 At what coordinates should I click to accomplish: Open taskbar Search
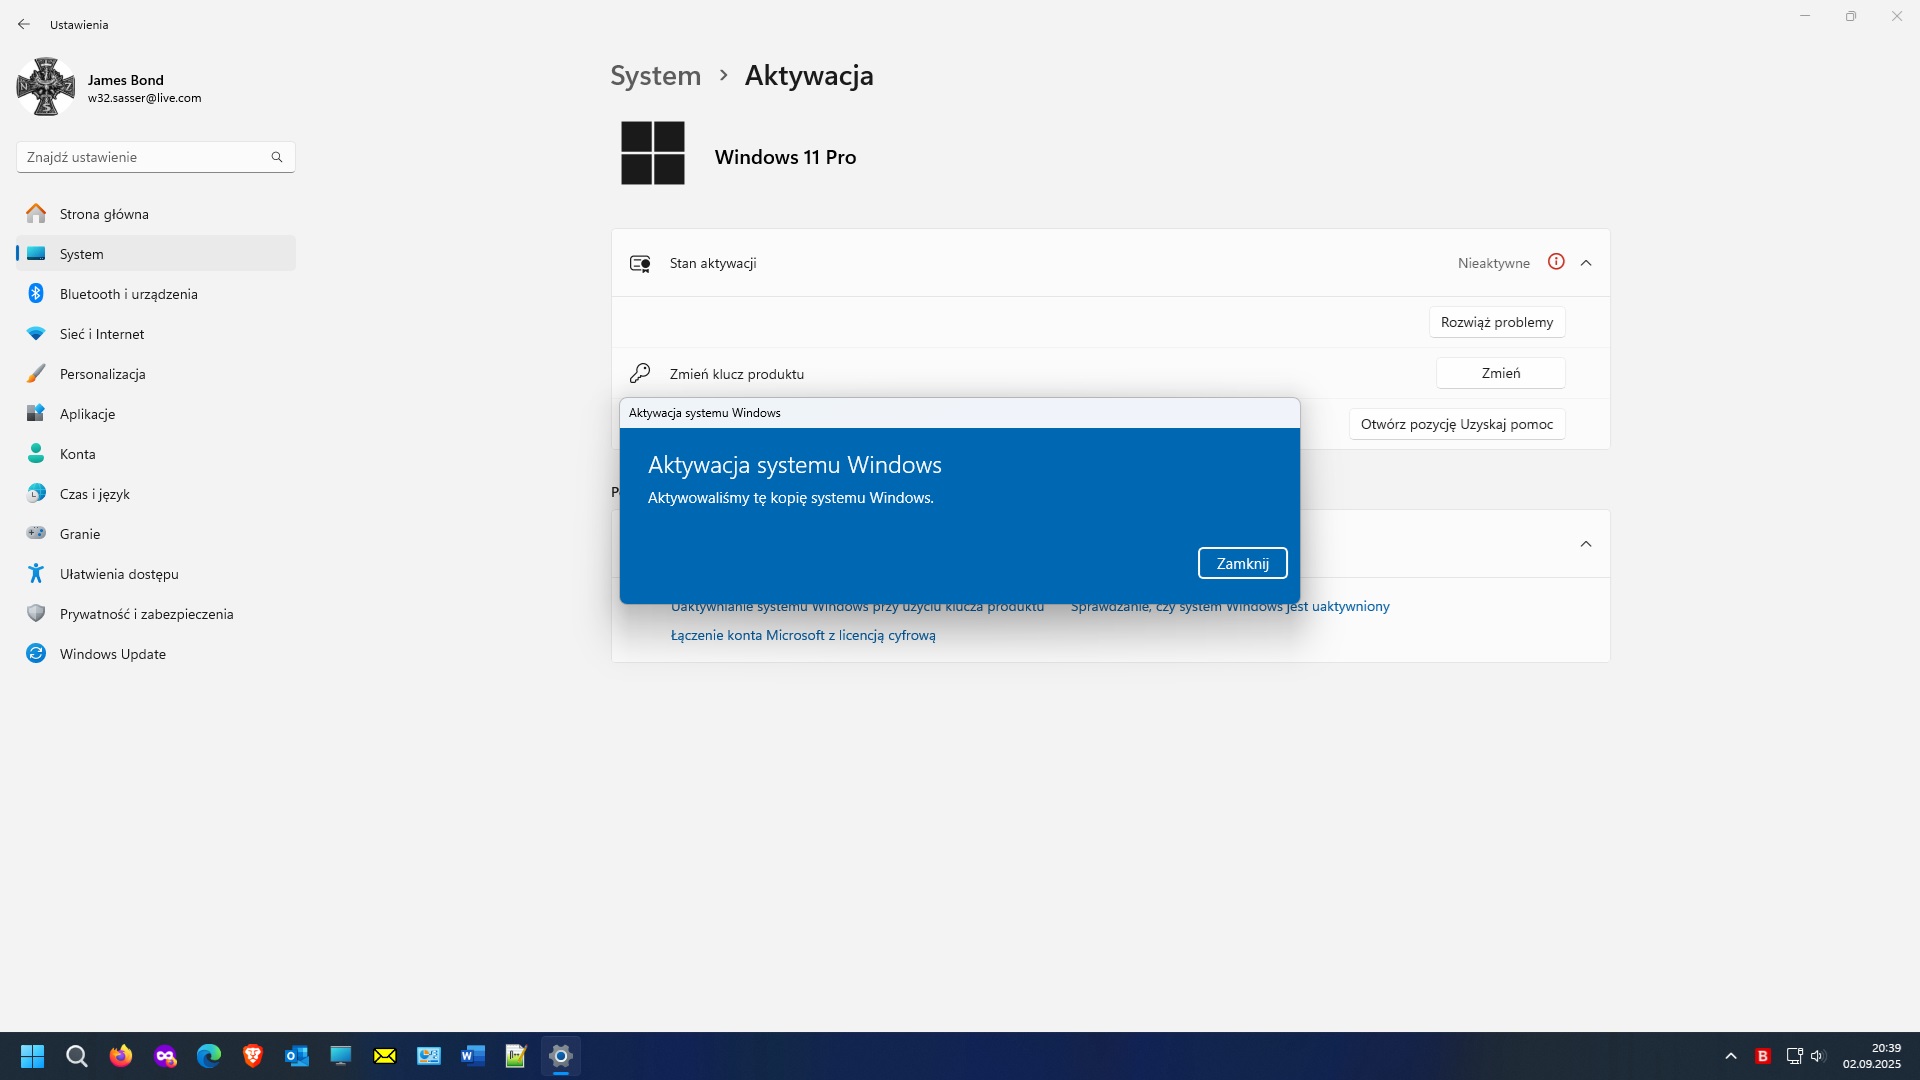click(77, 1056)
